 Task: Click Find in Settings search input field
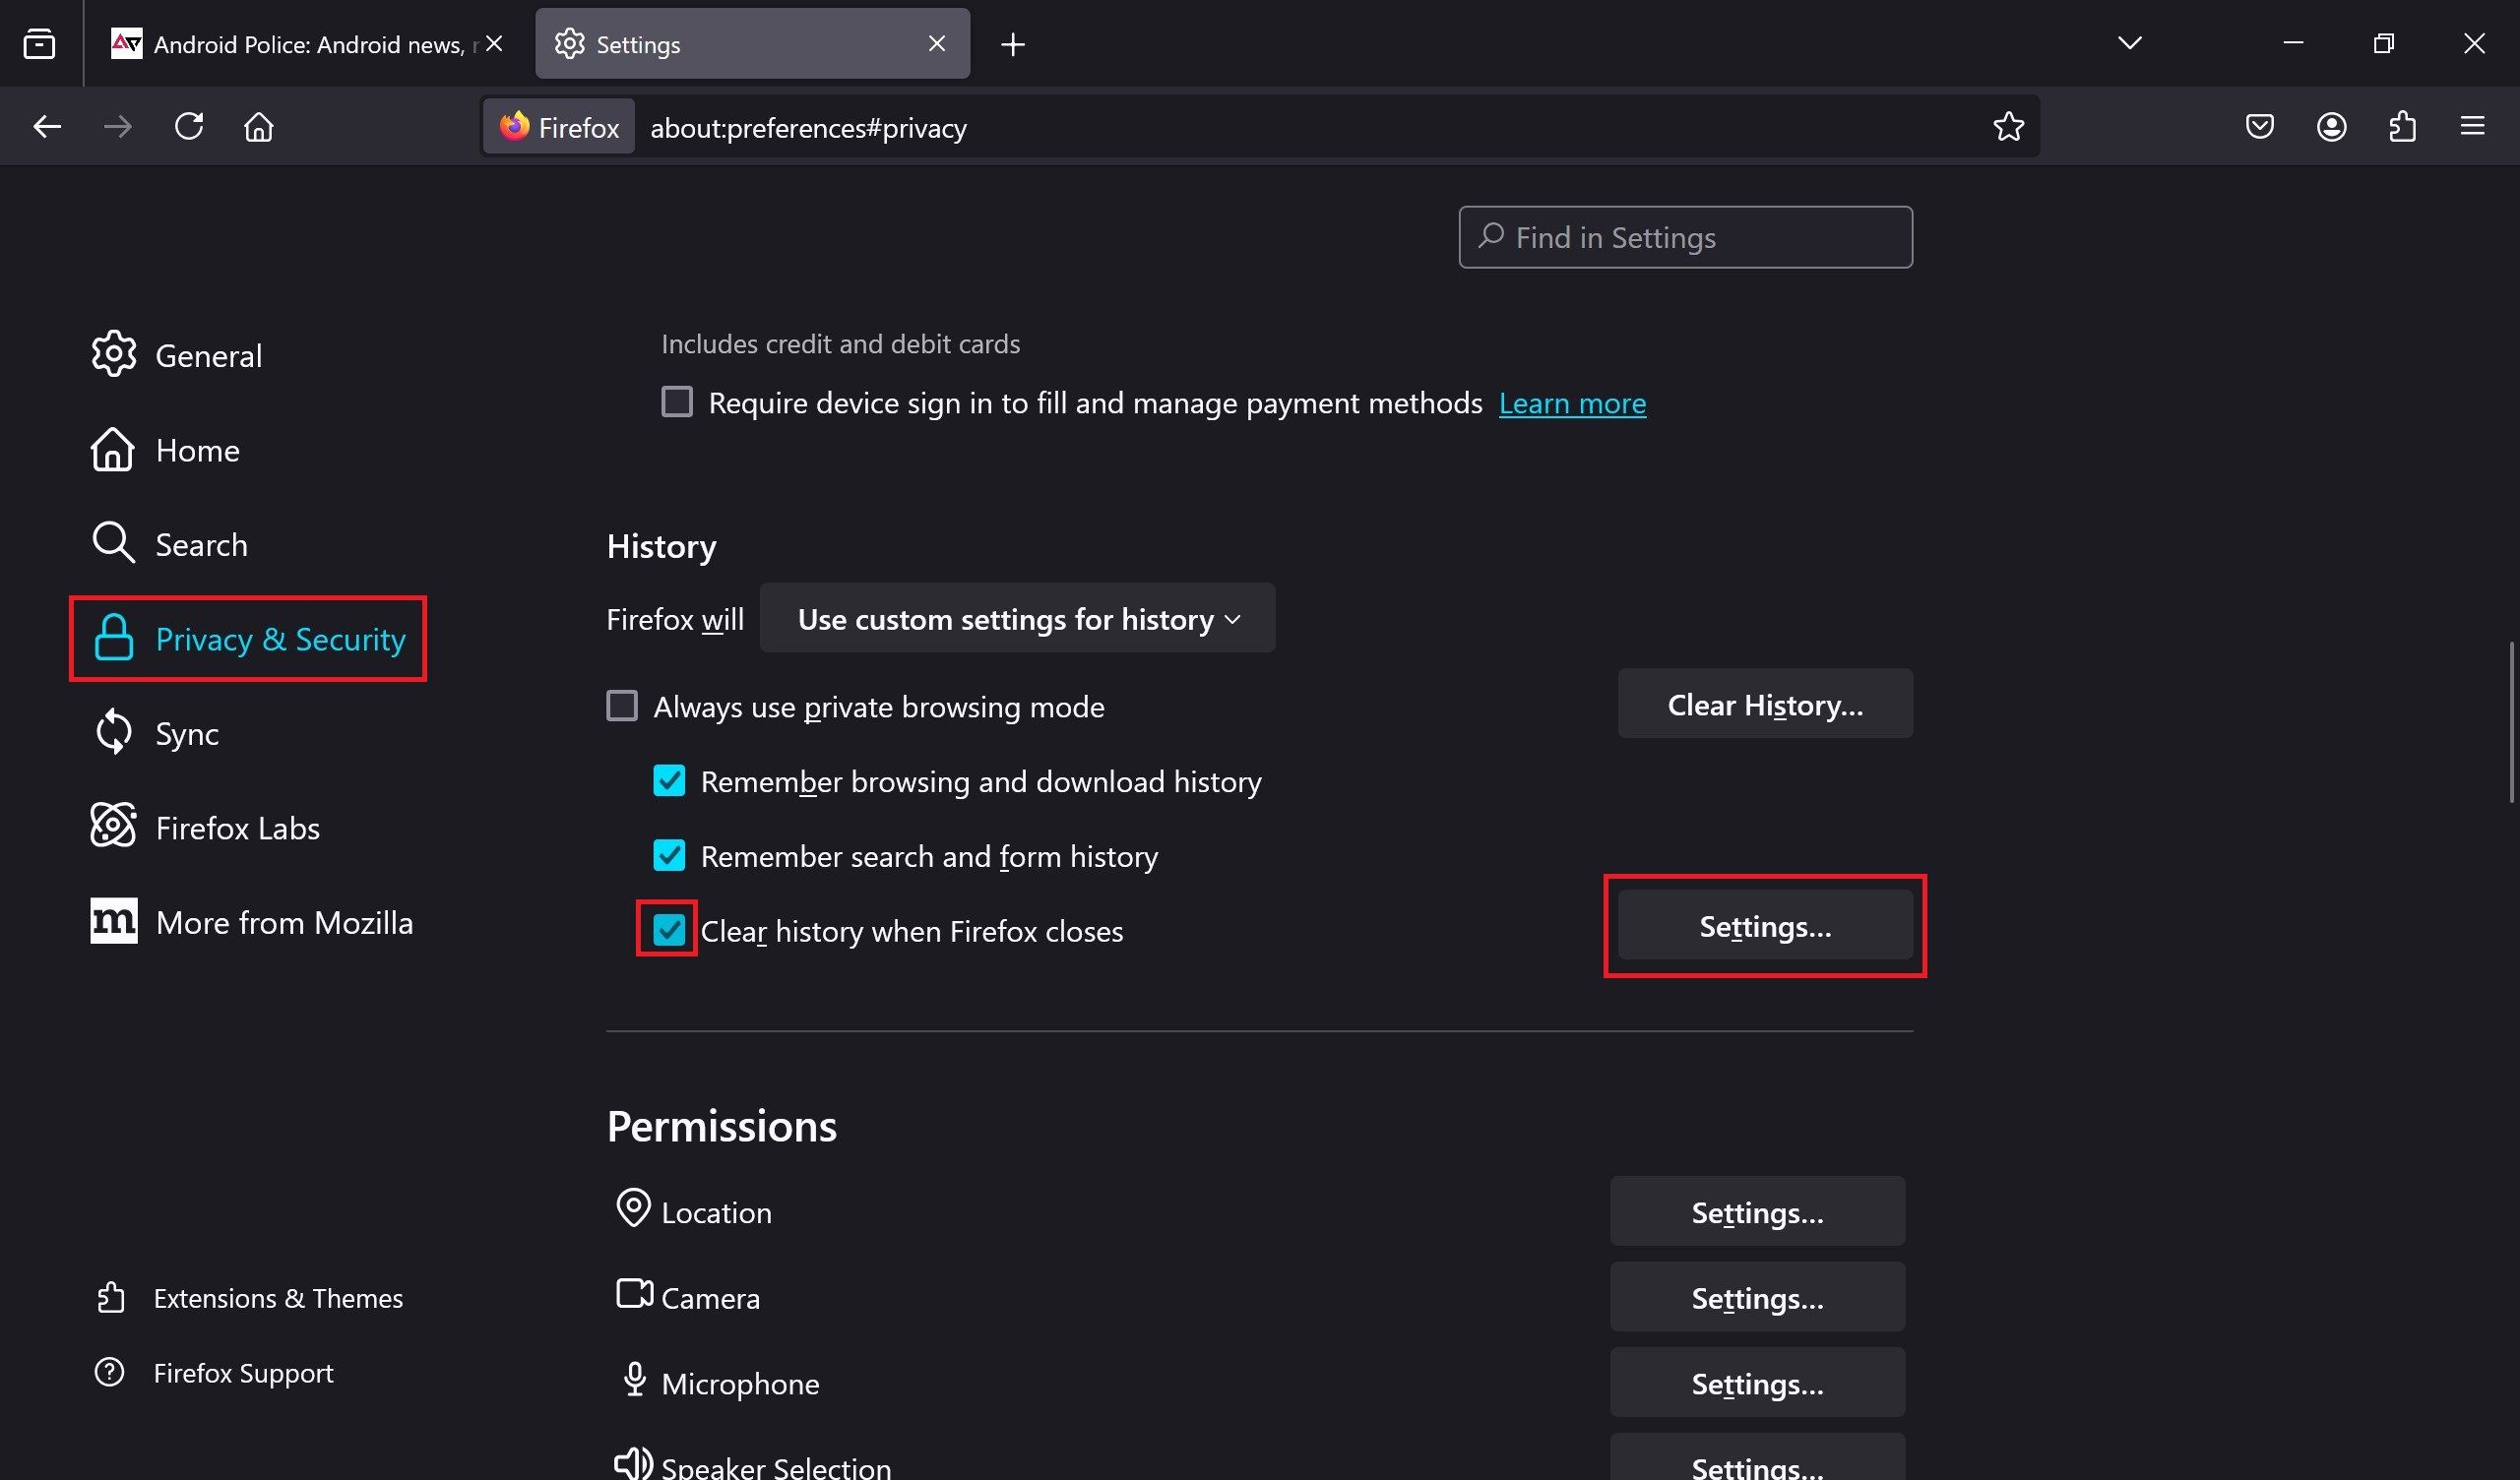1684,236
